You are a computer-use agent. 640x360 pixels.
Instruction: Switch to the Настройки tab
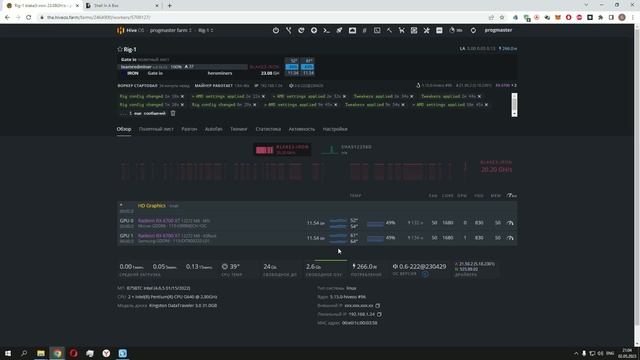click(335, 129)
